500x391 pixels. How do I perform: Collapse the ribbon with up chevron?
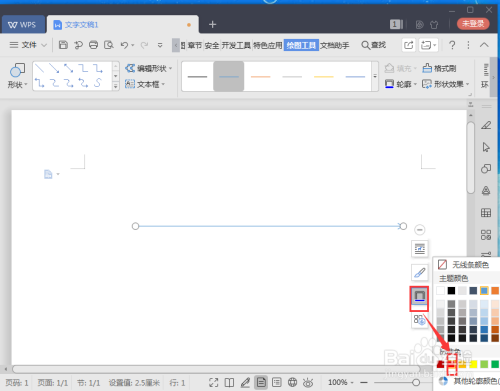tap(484, 45)
